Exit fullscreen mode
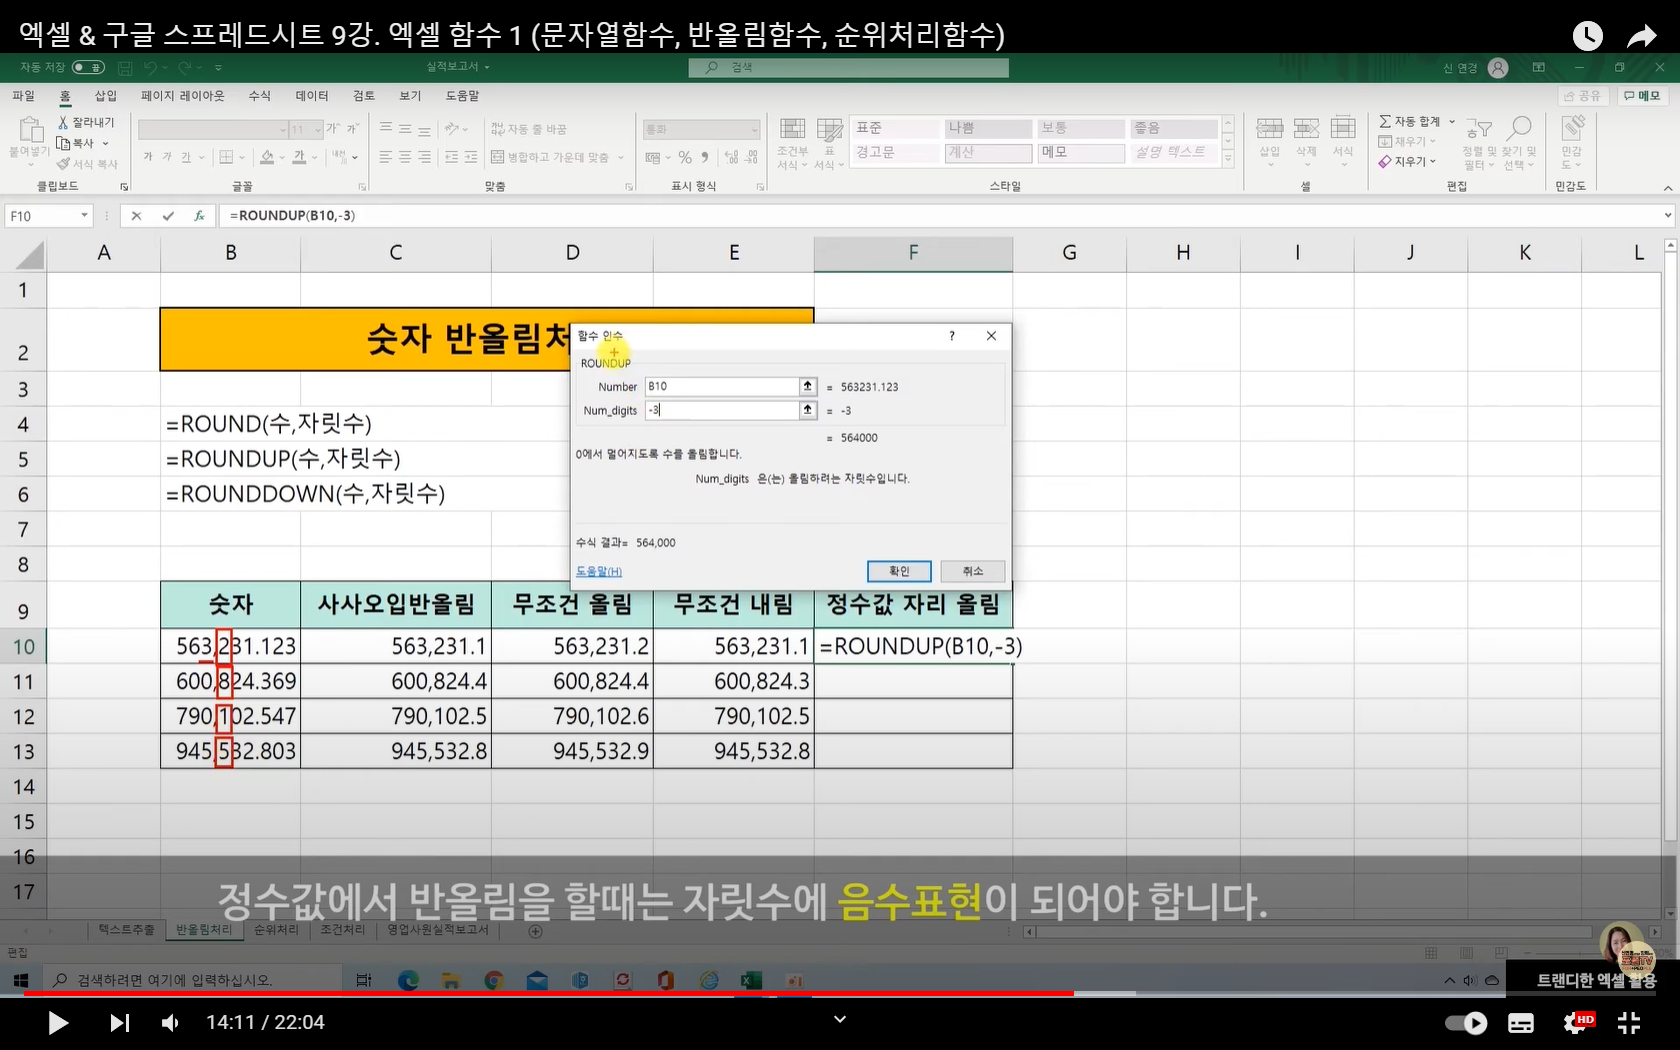 click(x=1629, y=1023)
